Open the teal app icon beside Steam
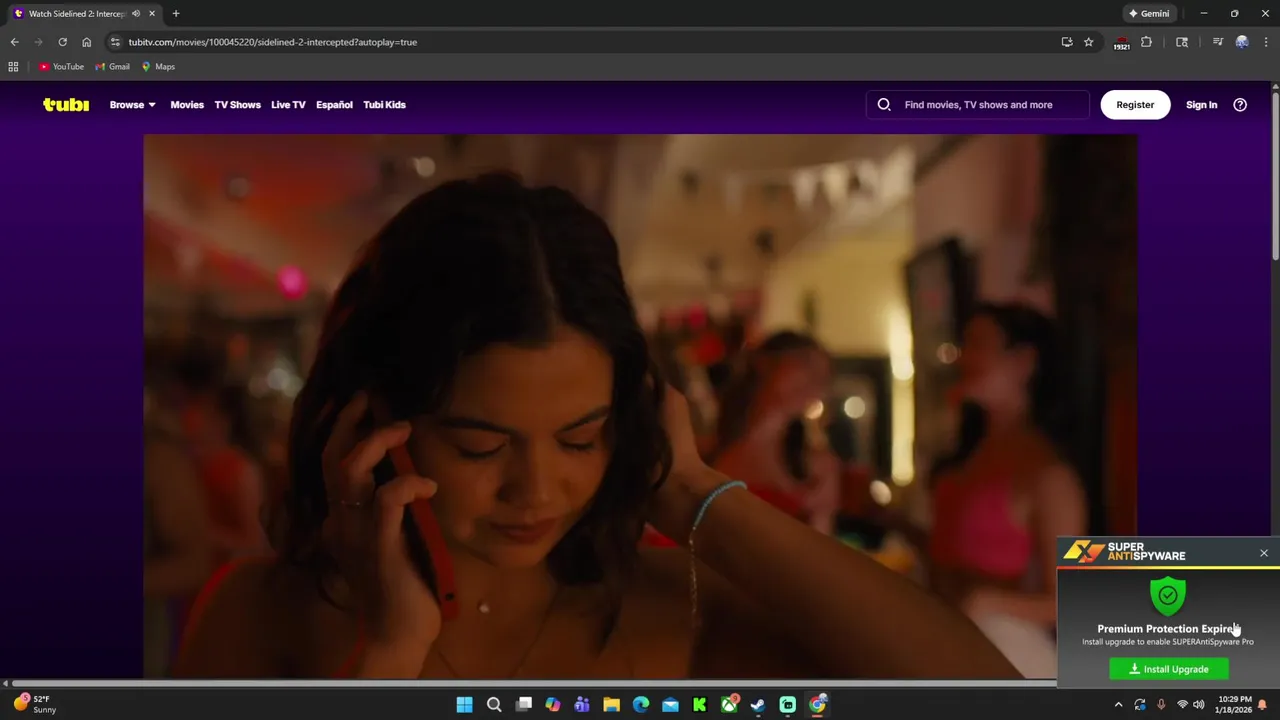 788,705
